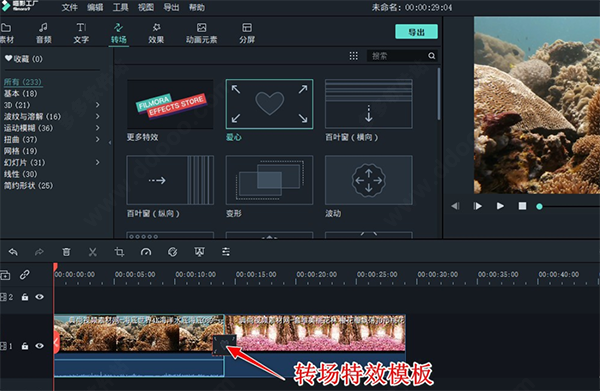The width and height of the screenshot is (600, 391).
Task: Expand the 运动模糊 (36) category arrow
Action: 97,128
